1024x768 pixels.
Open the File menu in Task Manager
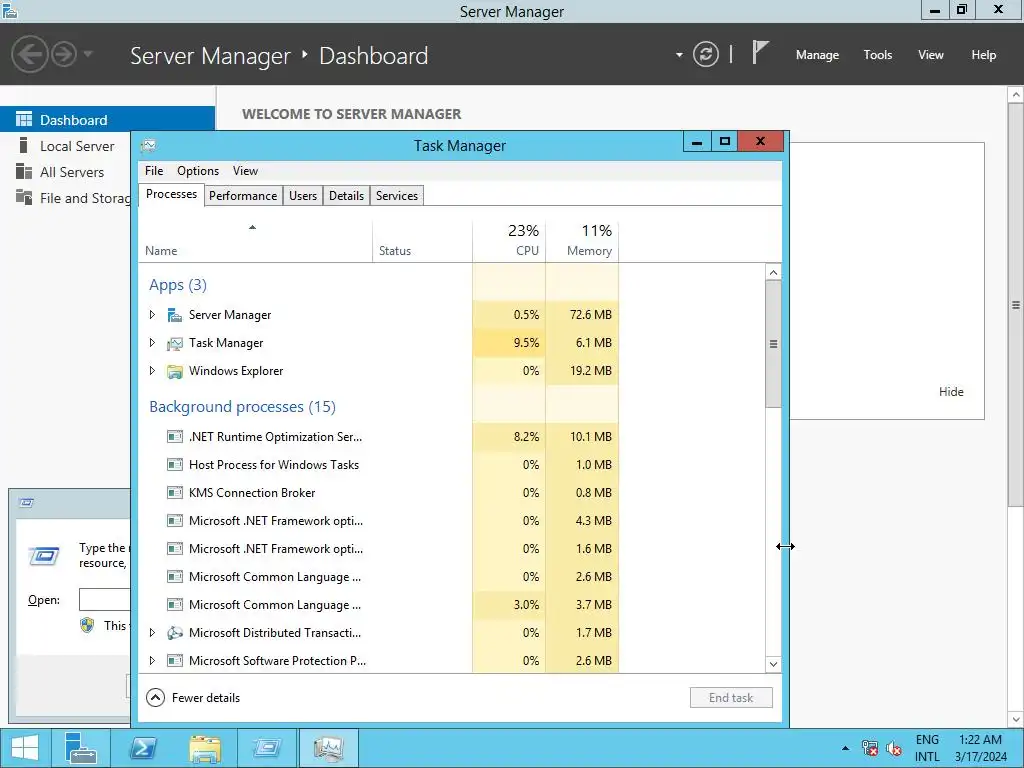(x=154, y=171)
